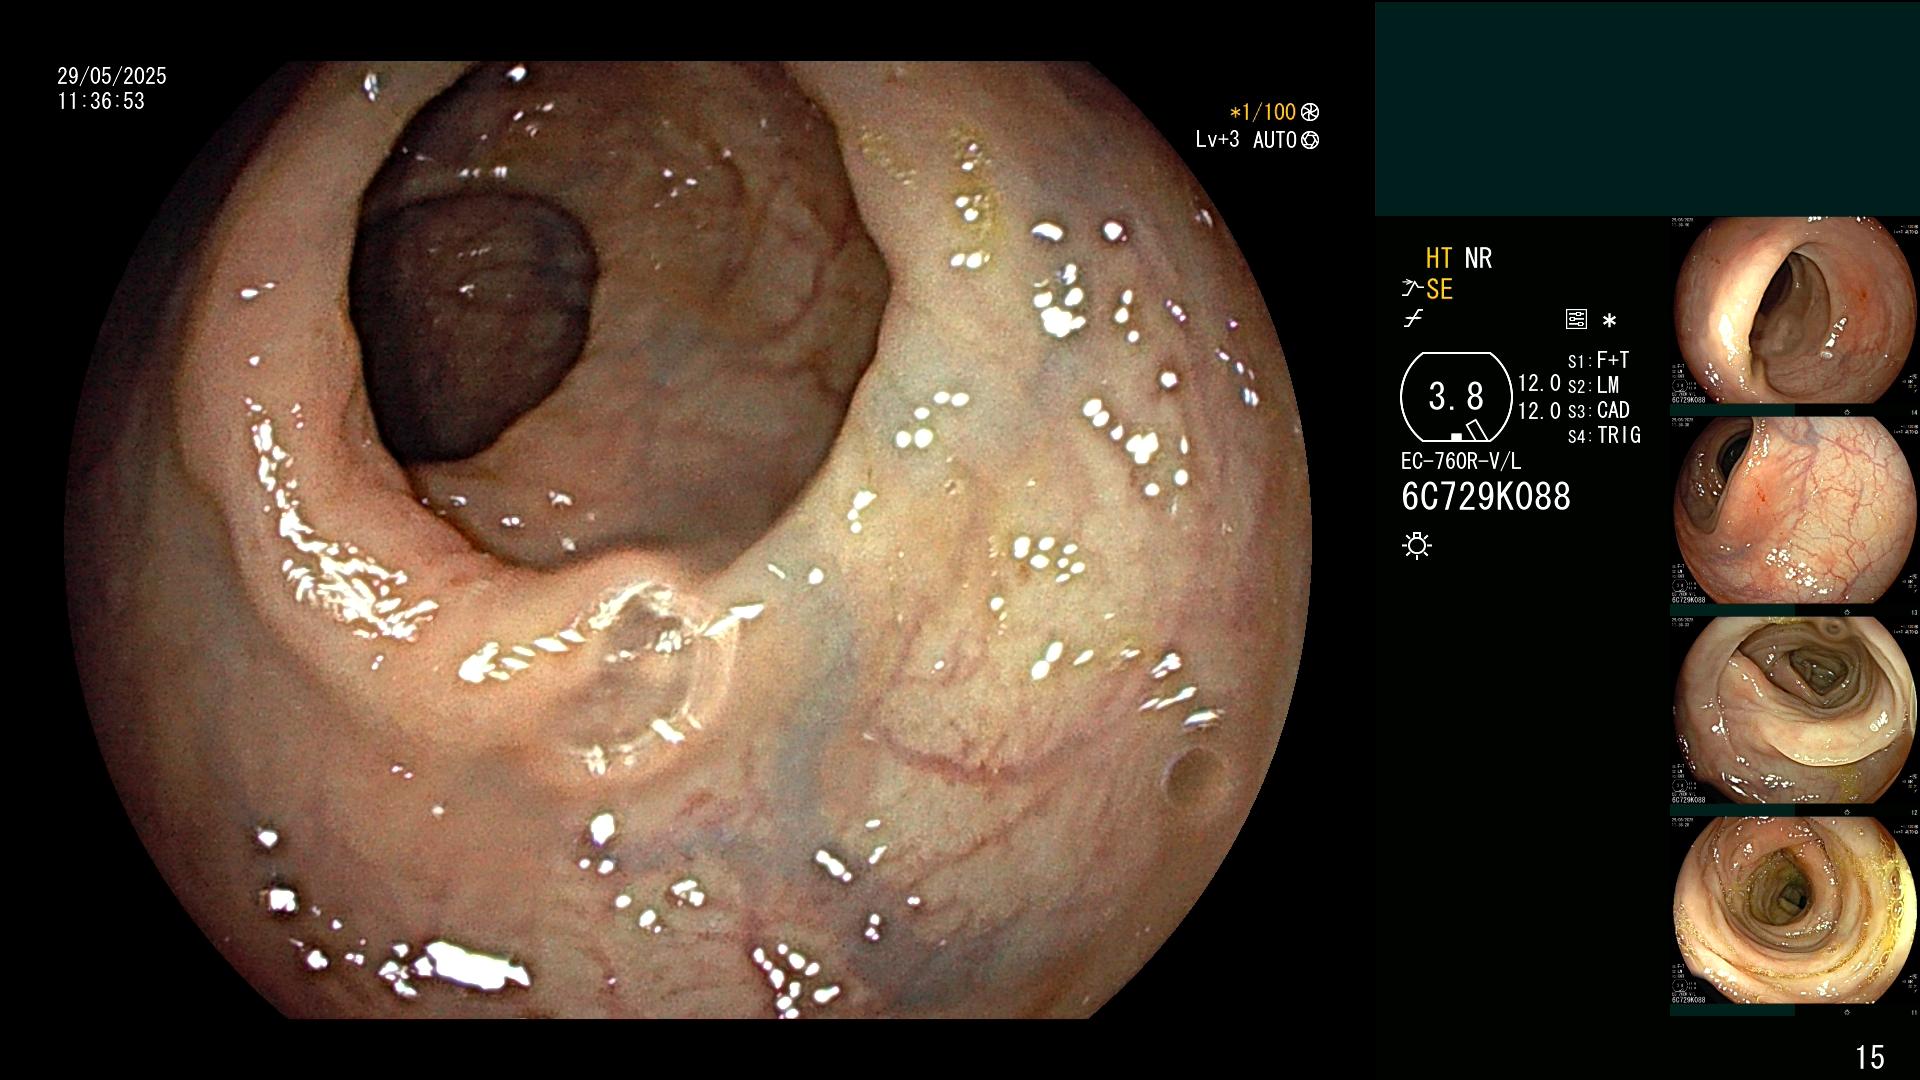Click the *1/100 shutter speed value
1920x1080 pixels.
click(x=1262, y=112)
